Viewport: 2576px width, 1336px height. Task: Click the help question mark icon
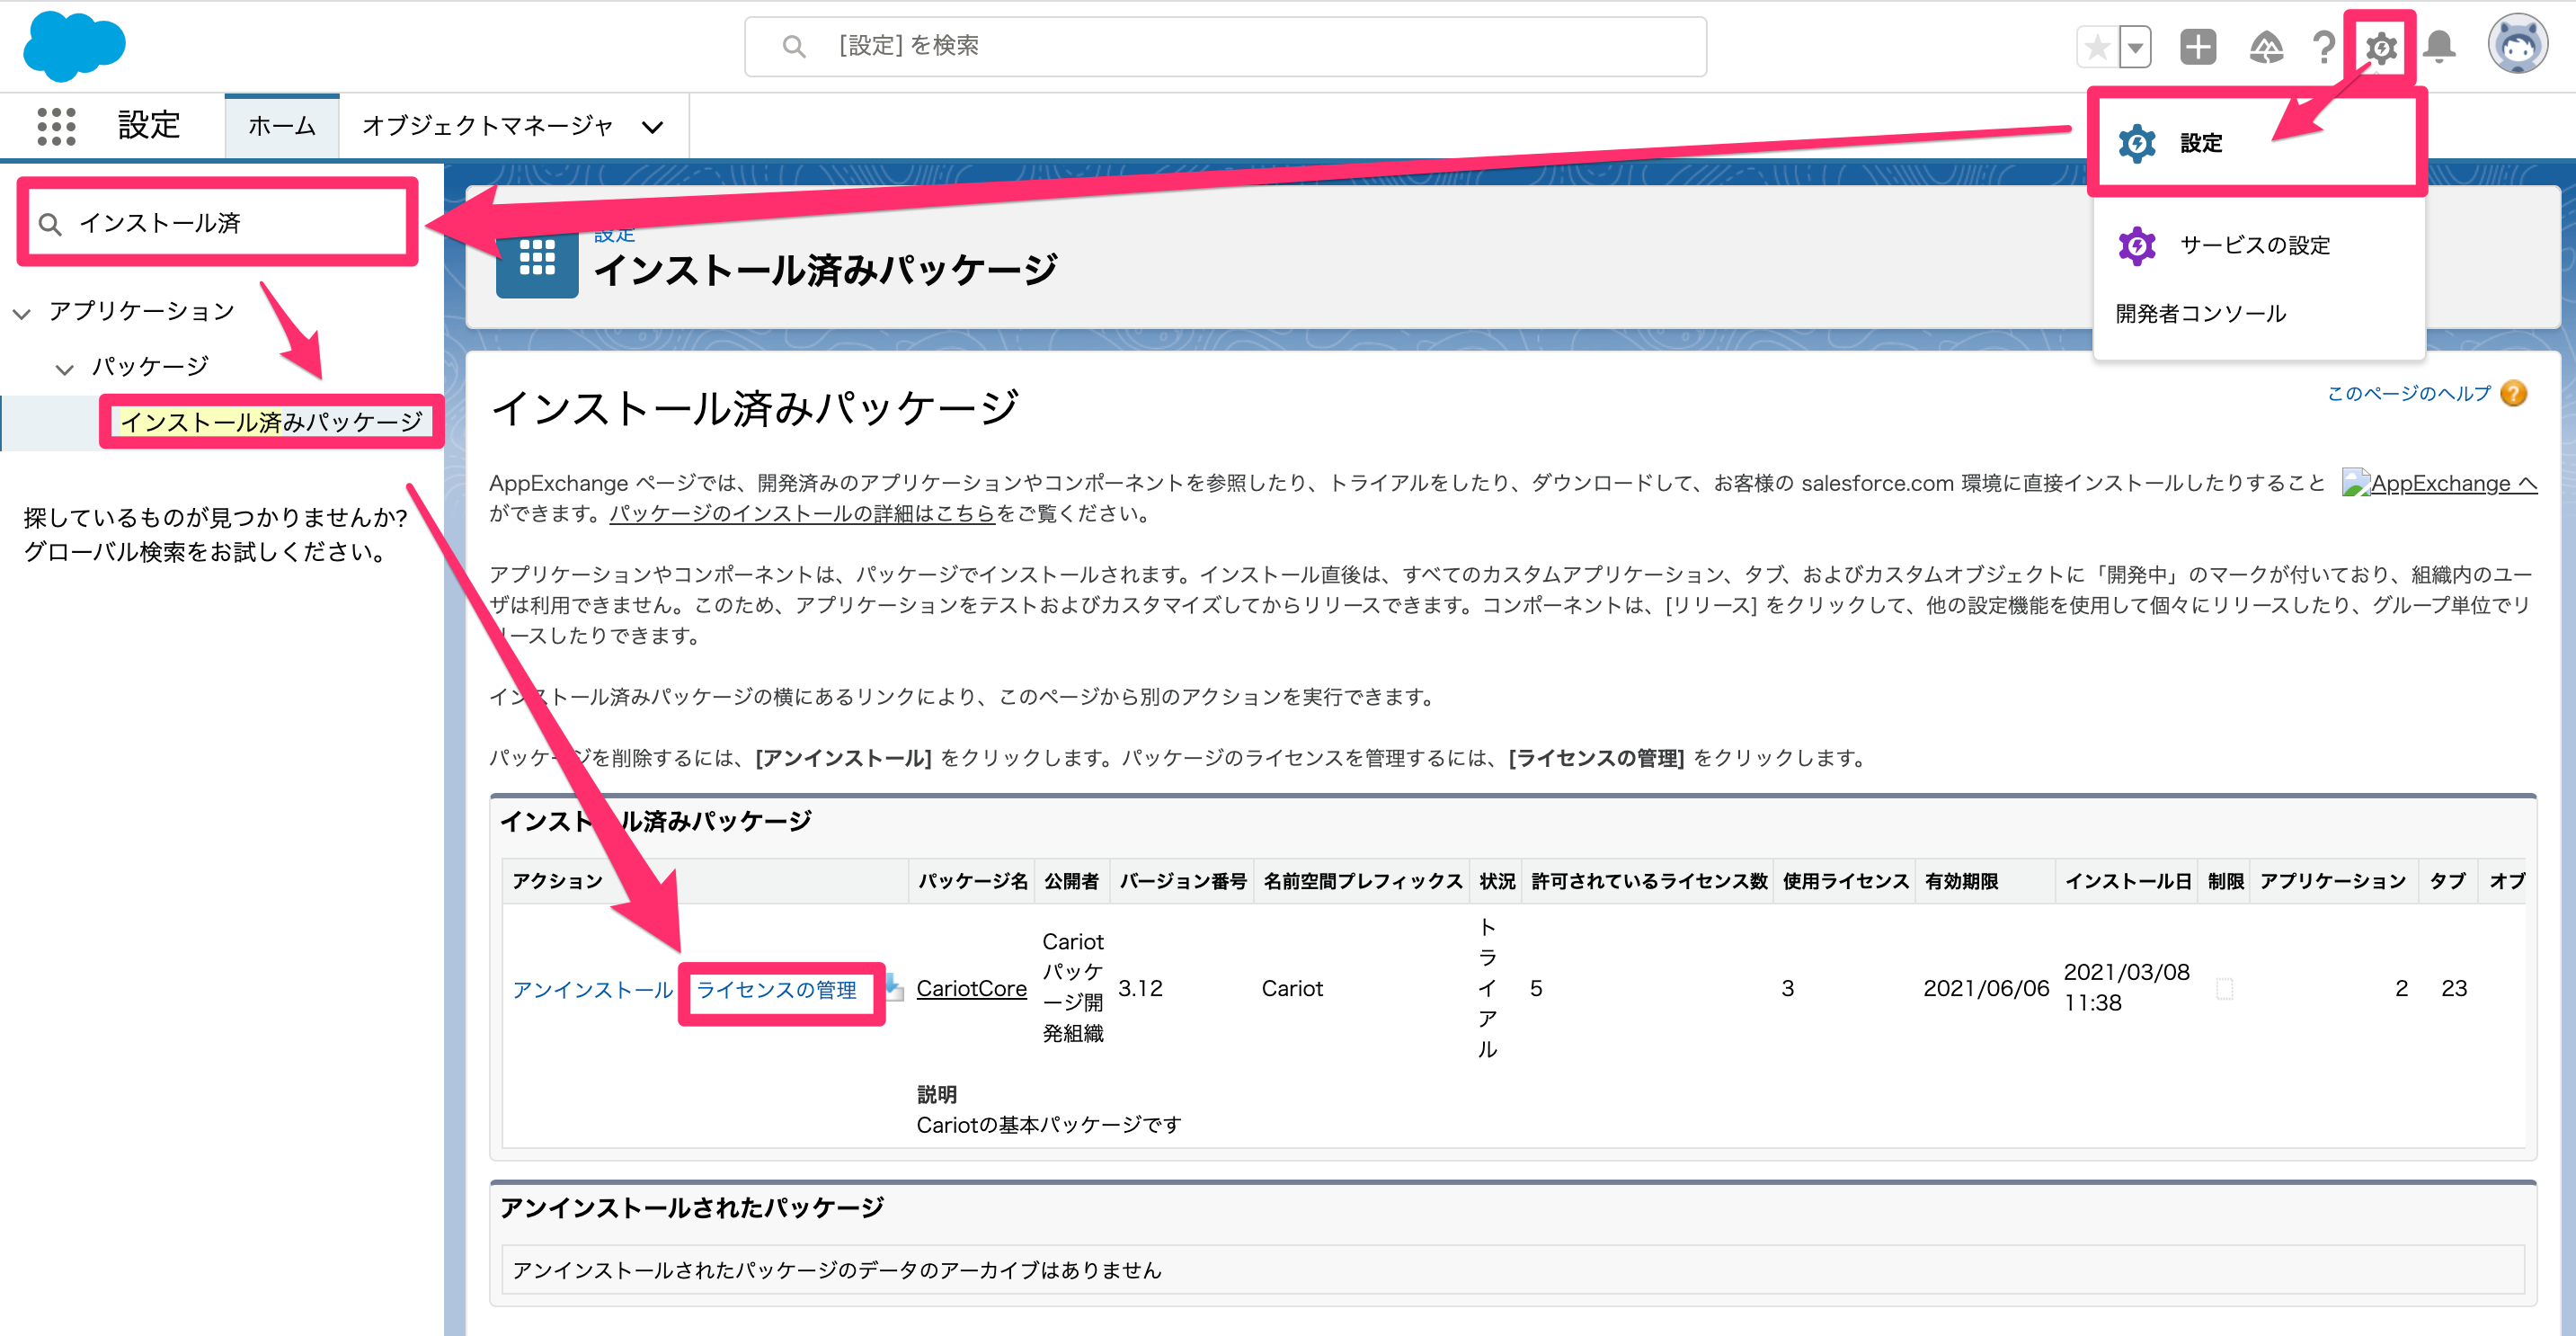tap(2325, 47)
